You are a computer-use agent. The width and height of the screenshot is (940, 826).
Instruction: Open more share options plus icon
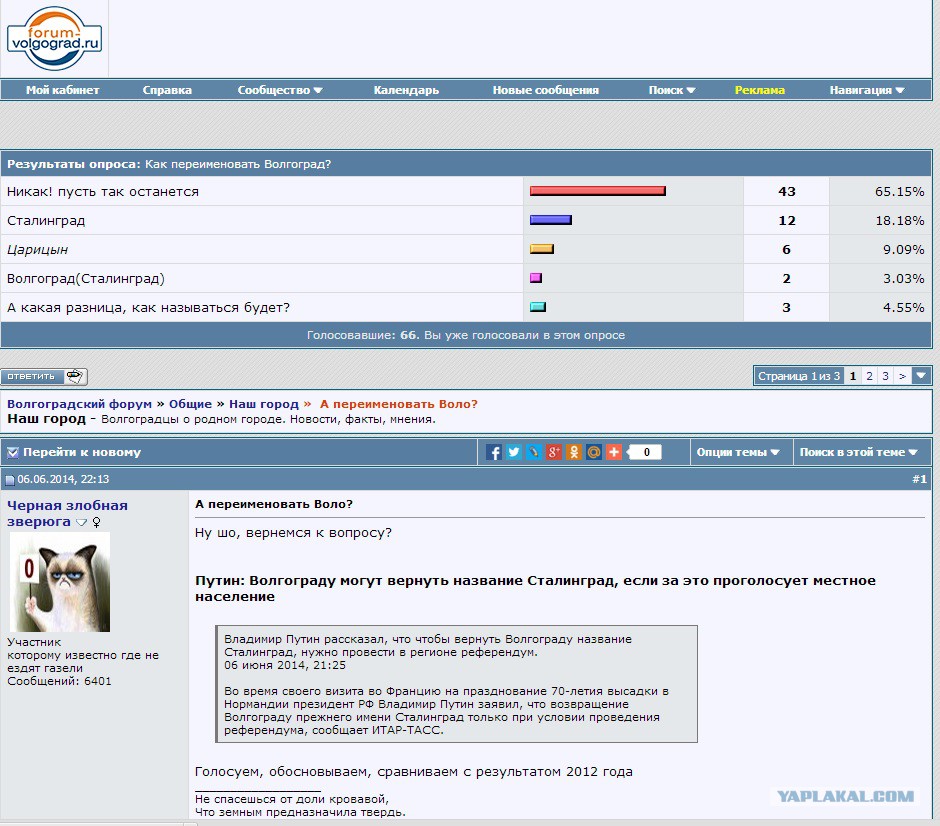coord(614,453)
